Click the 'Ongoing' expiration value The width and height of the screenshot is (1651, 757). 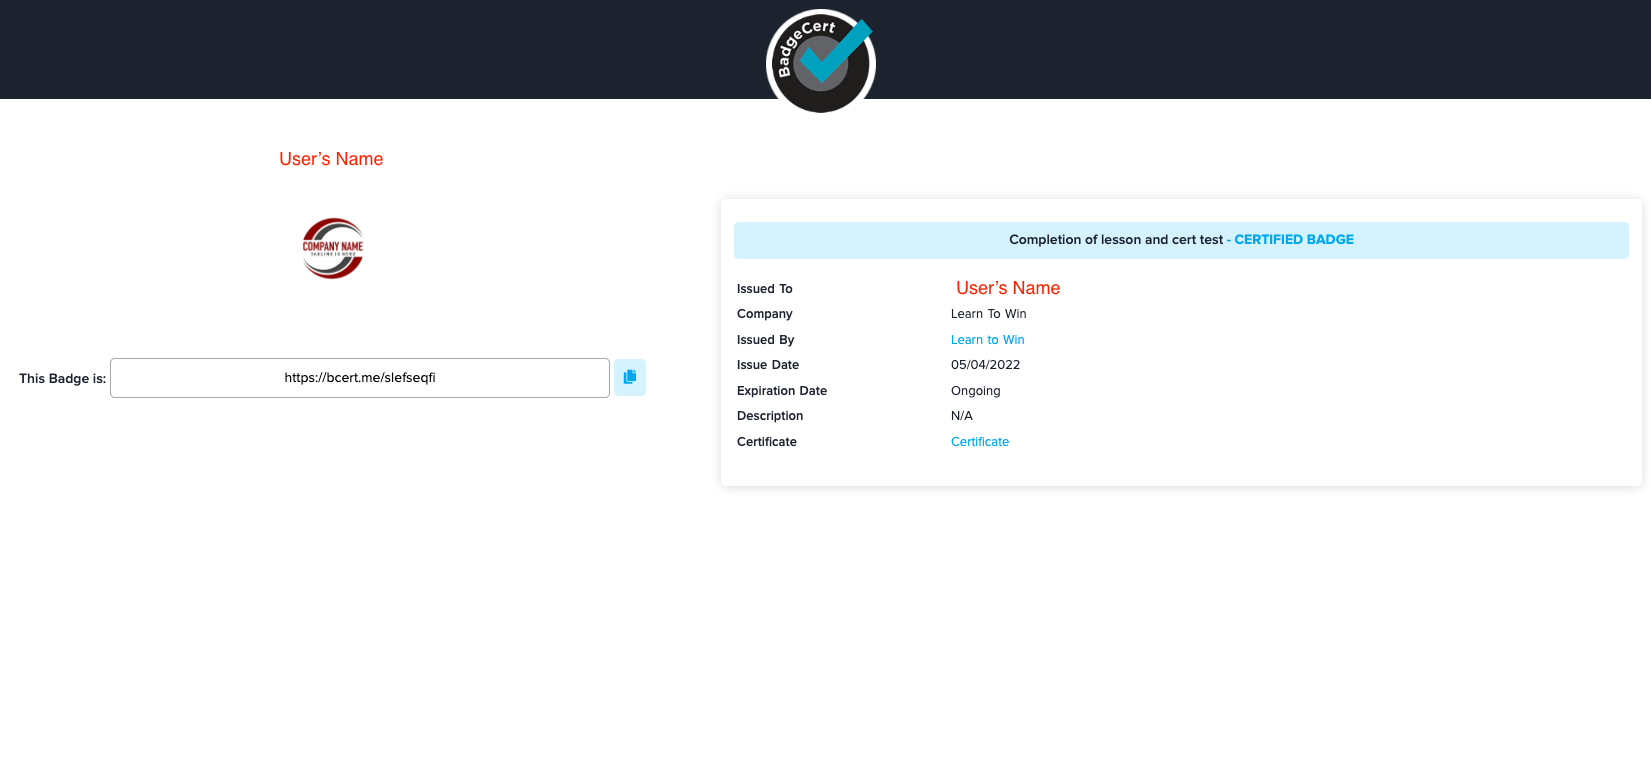coord(975,391)
